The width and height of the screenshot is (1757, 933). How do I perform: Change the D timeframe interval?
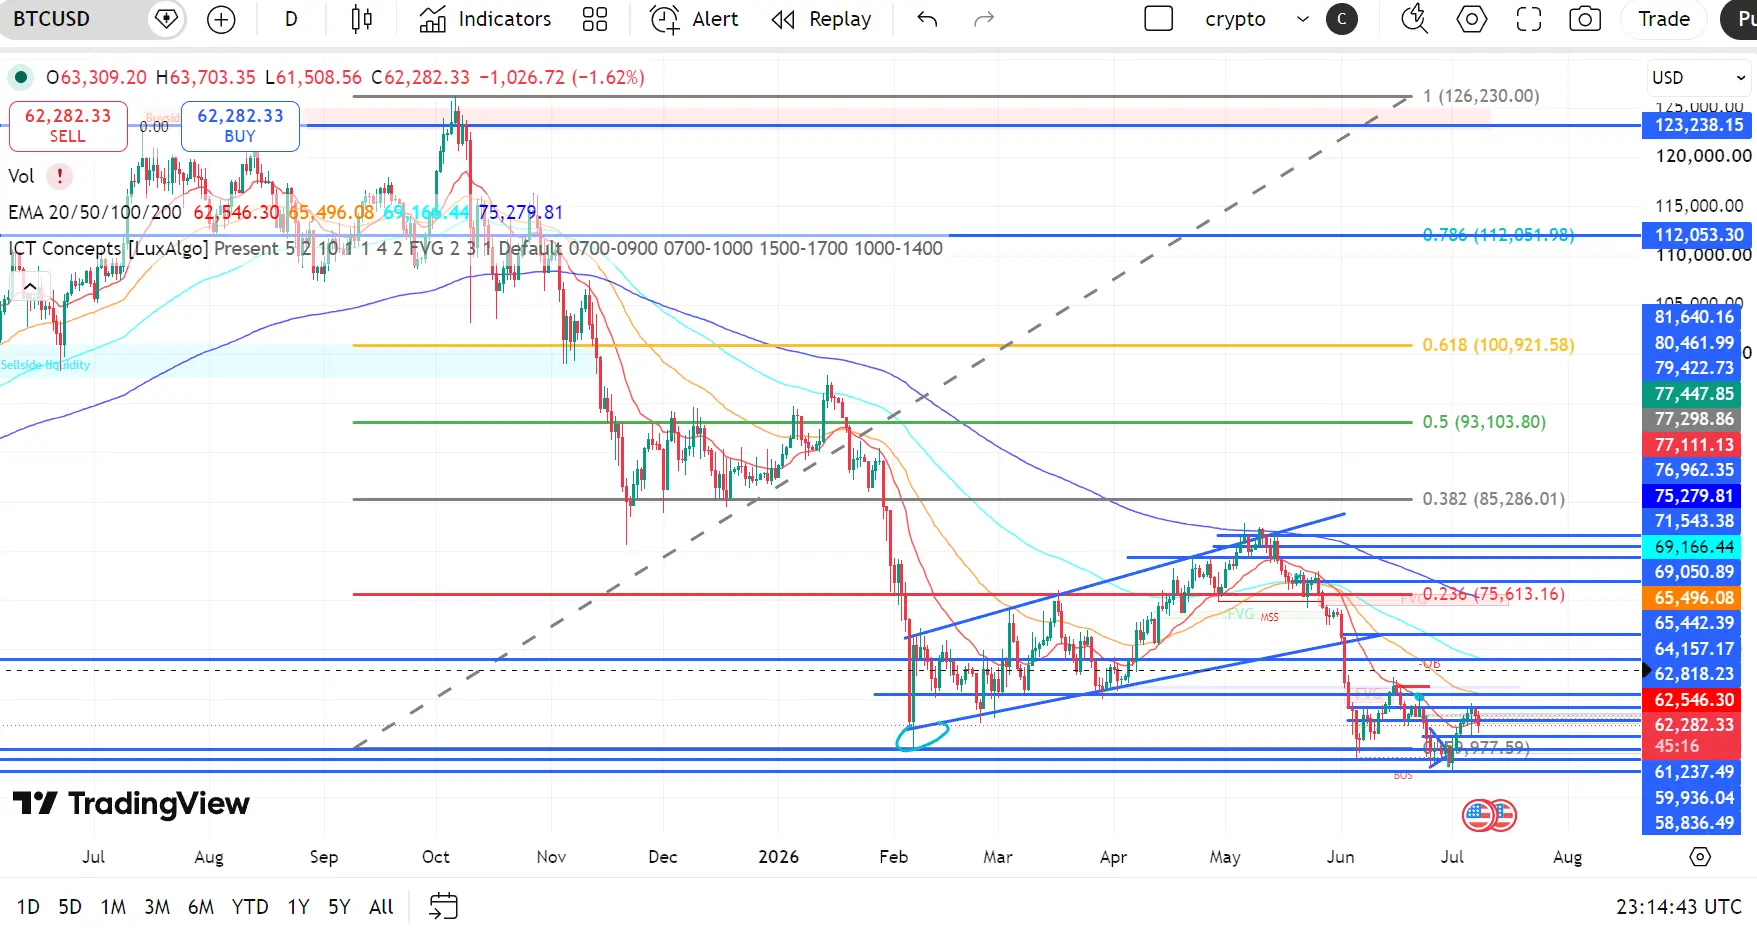[x=291, y=19]
